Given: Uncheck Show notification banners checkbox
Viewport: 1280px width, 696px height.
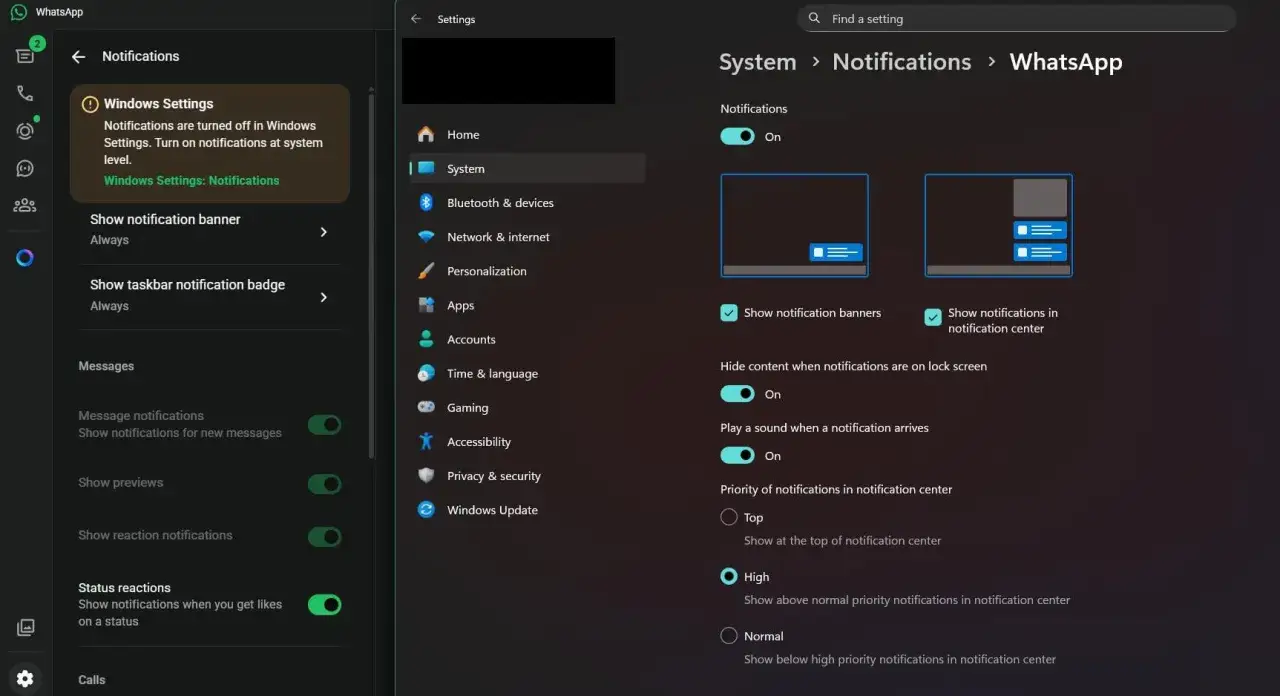Looking at the screenshot, I should click(729, 313).
